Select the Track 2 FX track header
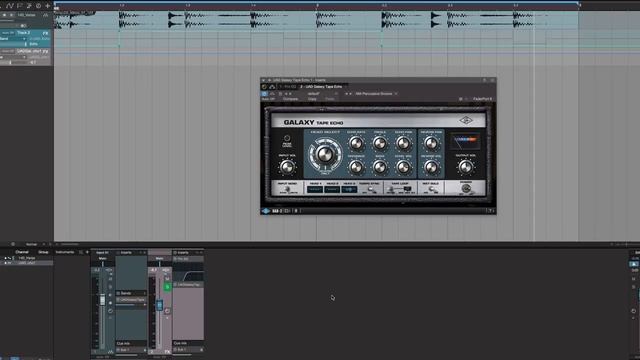 coord(25,38)
